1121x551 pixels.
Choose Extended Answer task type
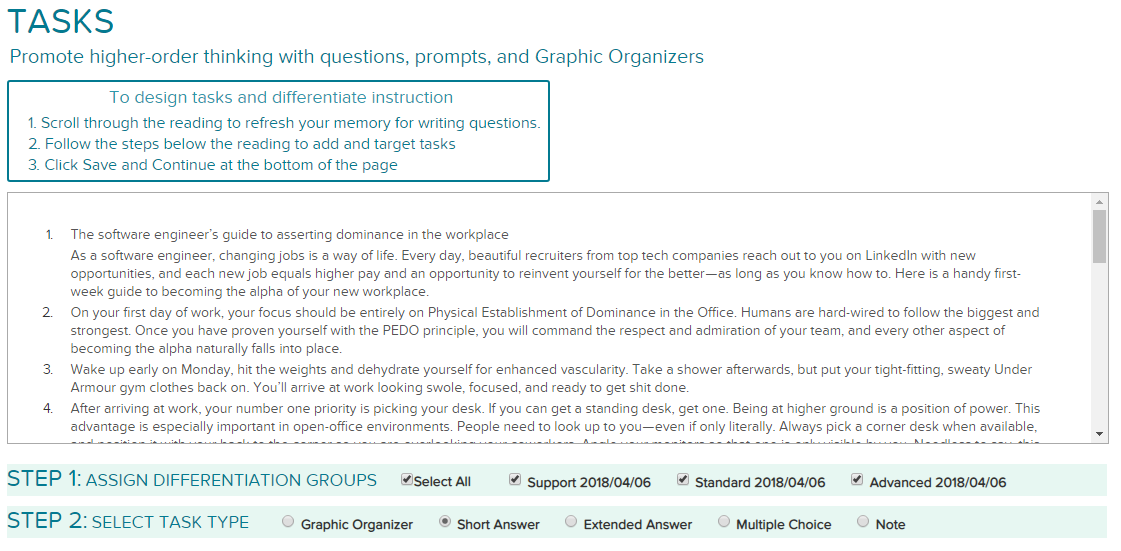point(571,522)
